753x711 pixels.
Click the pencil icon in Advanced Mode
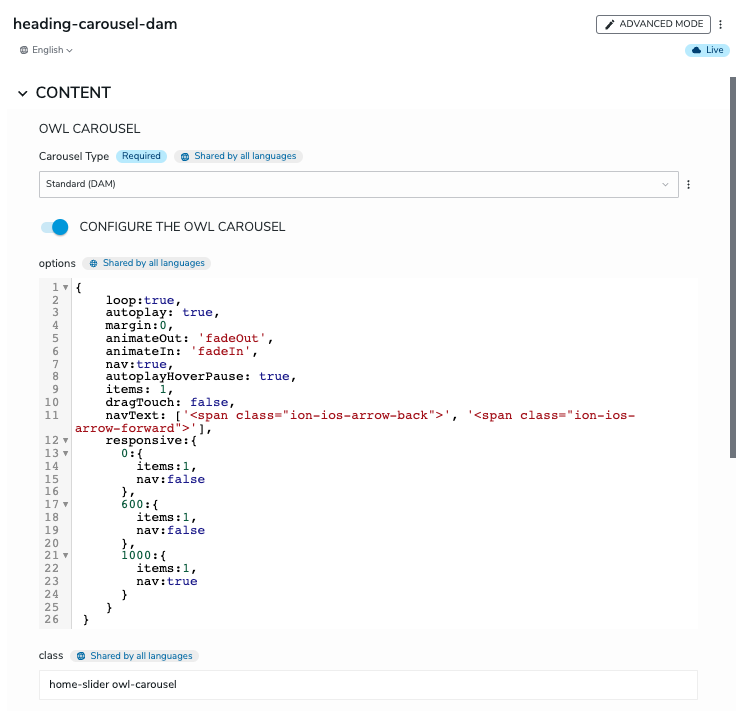[610, 25]
